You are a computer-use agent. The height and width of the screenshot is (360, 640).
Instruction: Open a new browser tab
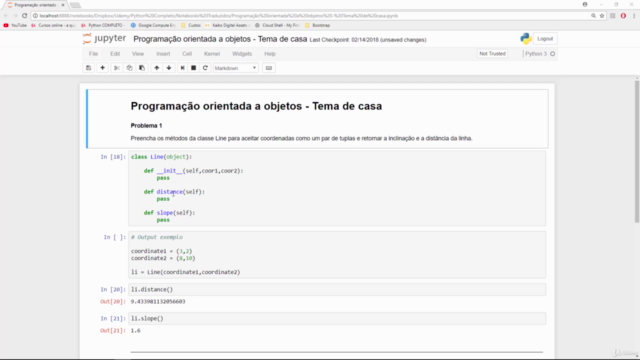pos(75,5)
